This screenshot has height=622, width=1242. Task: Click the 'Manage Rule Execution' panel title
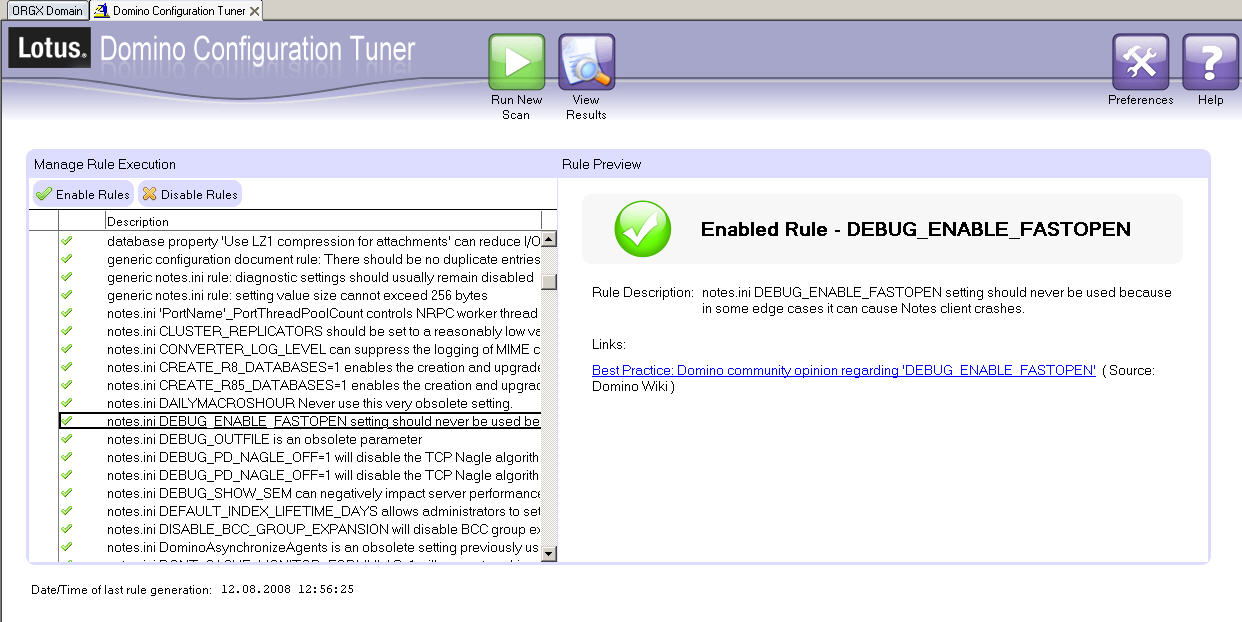tap(105, 164)
